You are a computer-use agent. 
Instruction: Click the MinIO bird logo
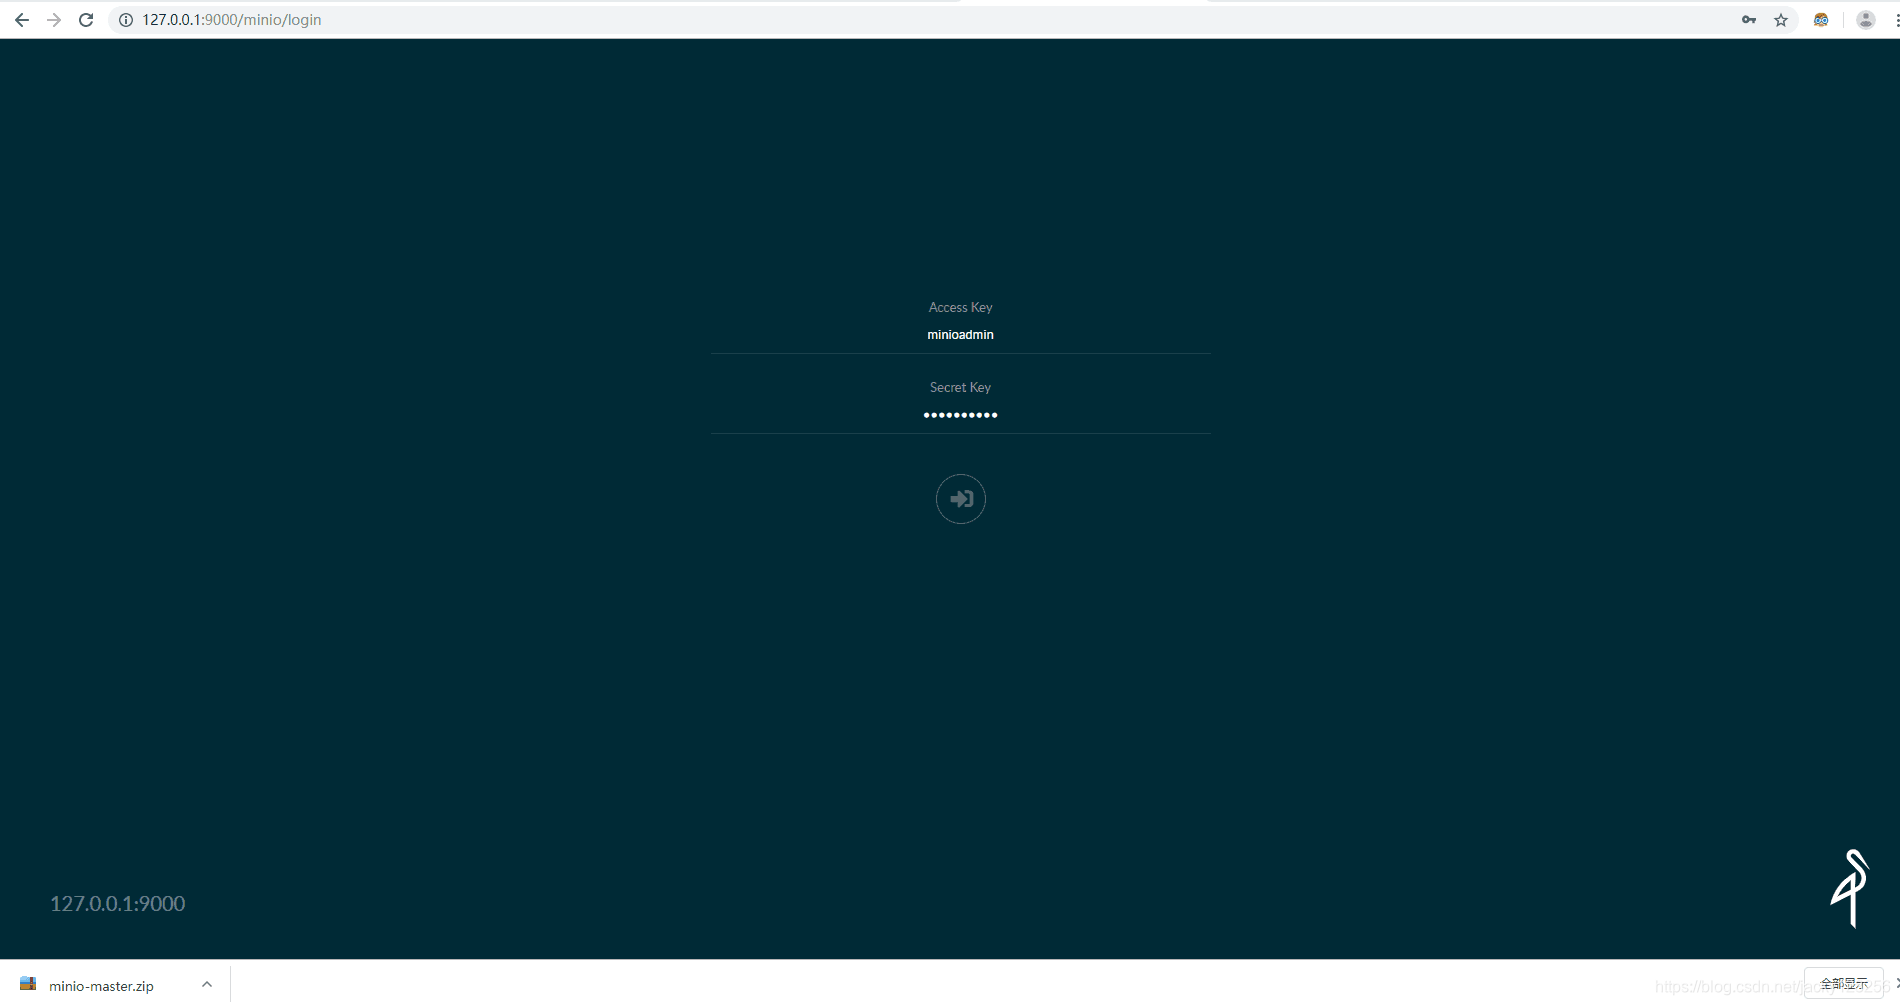1851,888
